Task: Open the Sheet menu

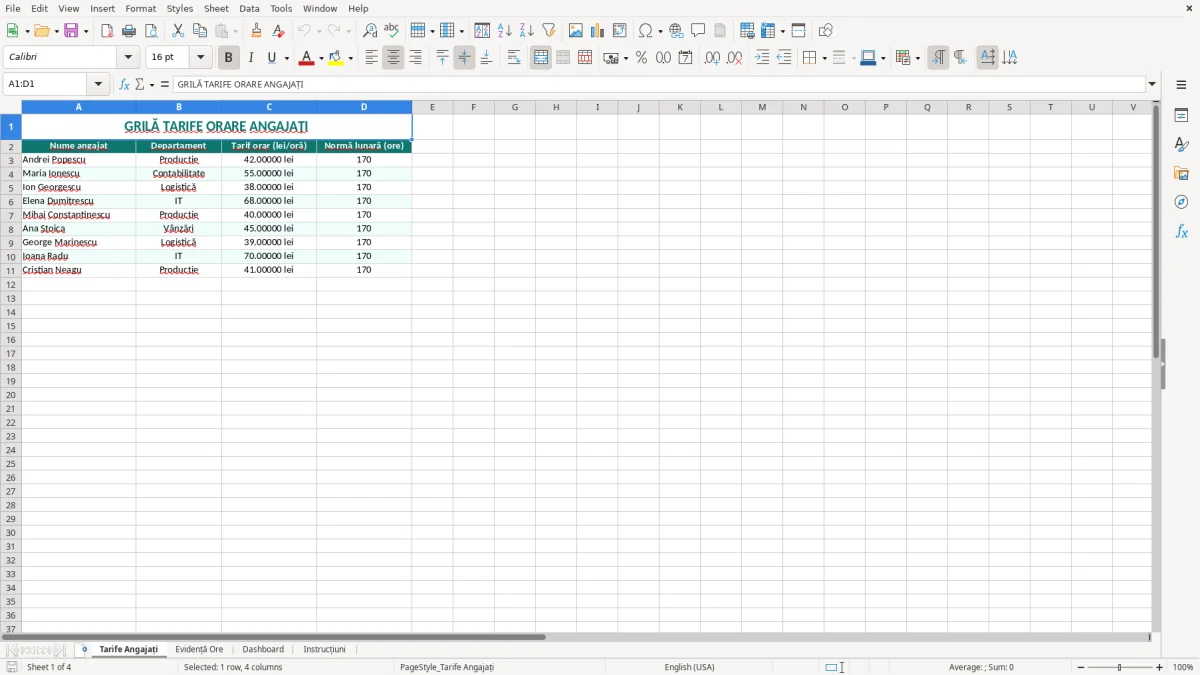Action: pyautogui.click(x=216, y=8)
